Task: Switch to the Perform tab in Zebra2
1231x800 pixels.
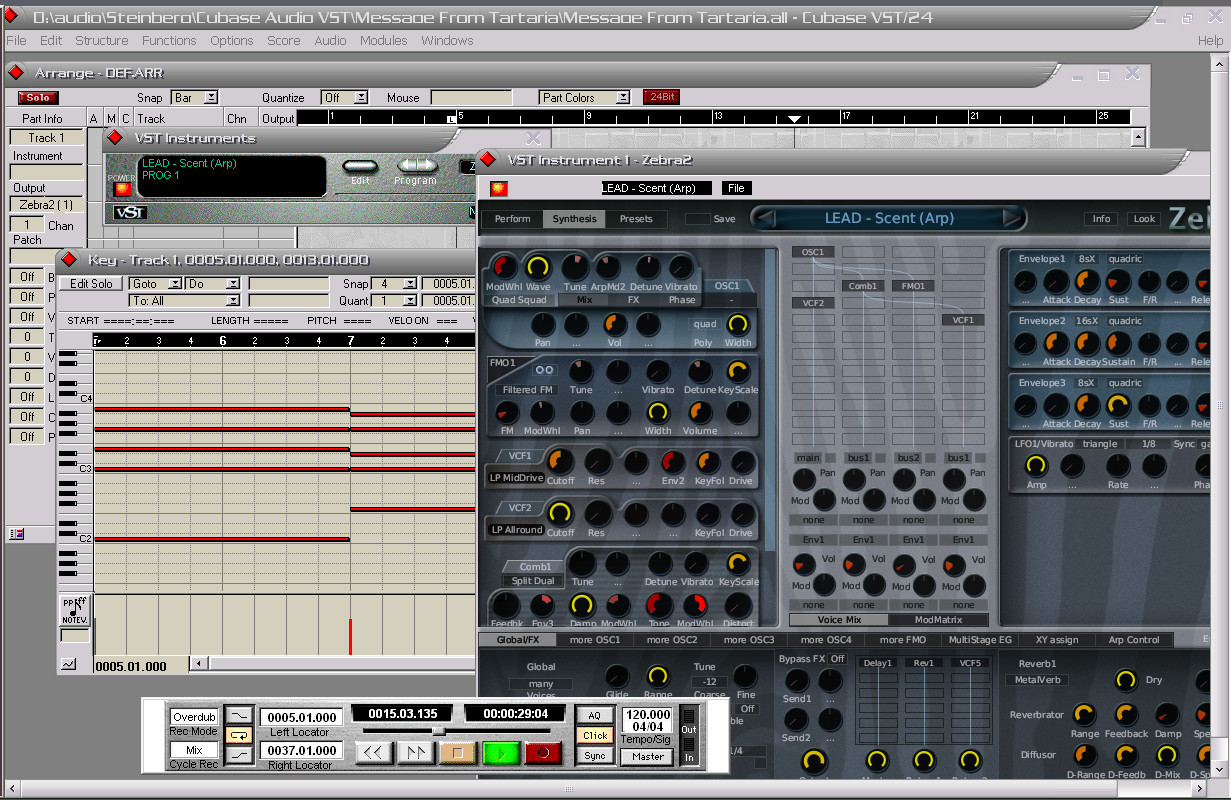Action: click(513, 218)
